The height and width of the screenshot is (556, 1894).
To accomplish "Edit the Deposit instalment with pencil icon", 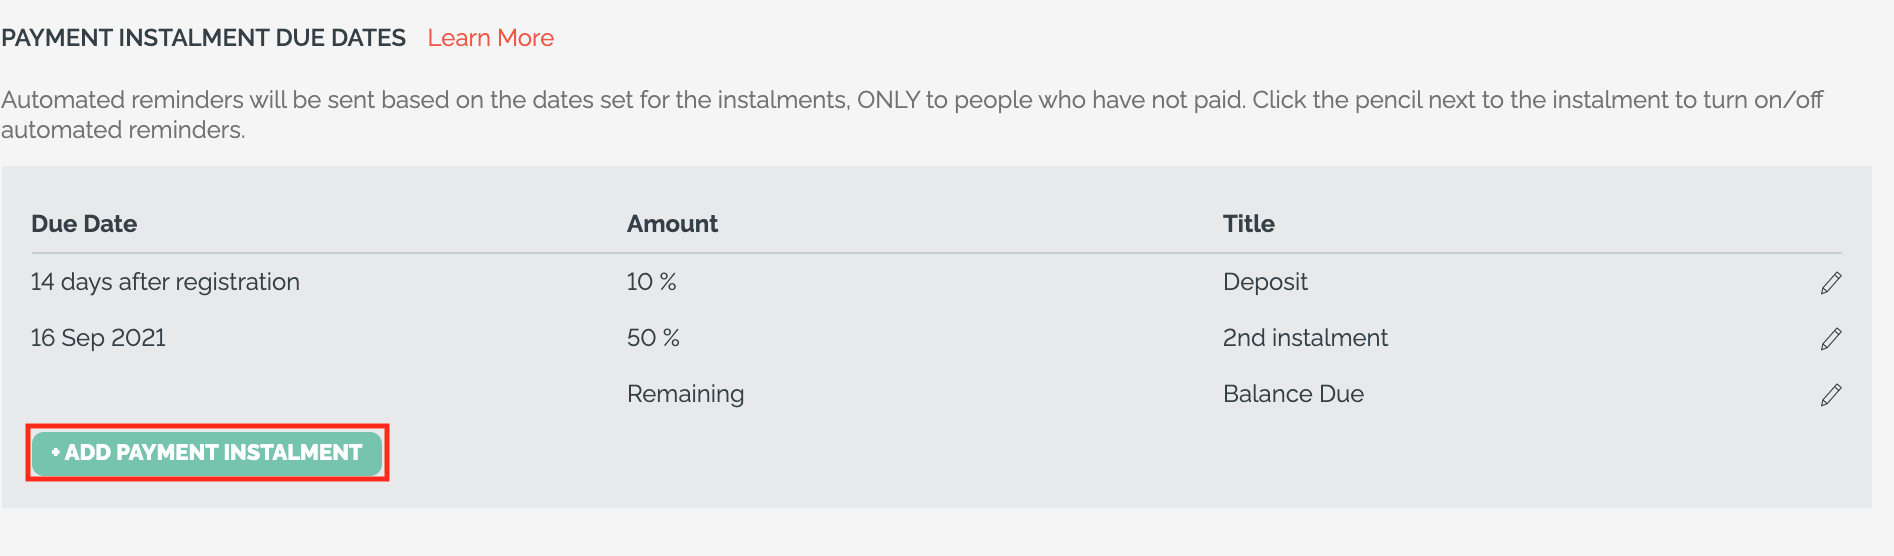I will coord(1831,283).
